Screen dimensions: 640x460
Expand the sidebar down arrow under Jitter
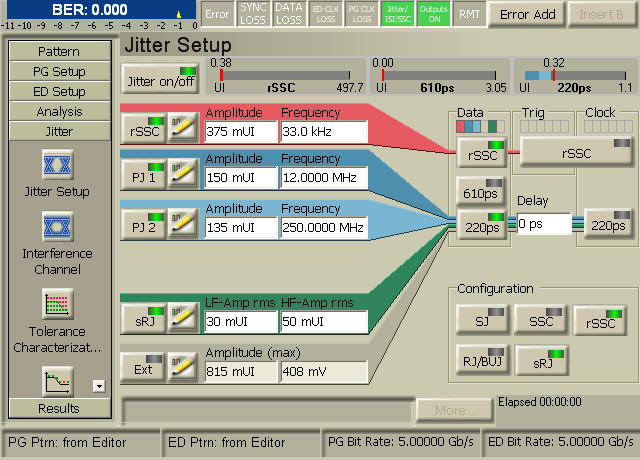[98, 385]
